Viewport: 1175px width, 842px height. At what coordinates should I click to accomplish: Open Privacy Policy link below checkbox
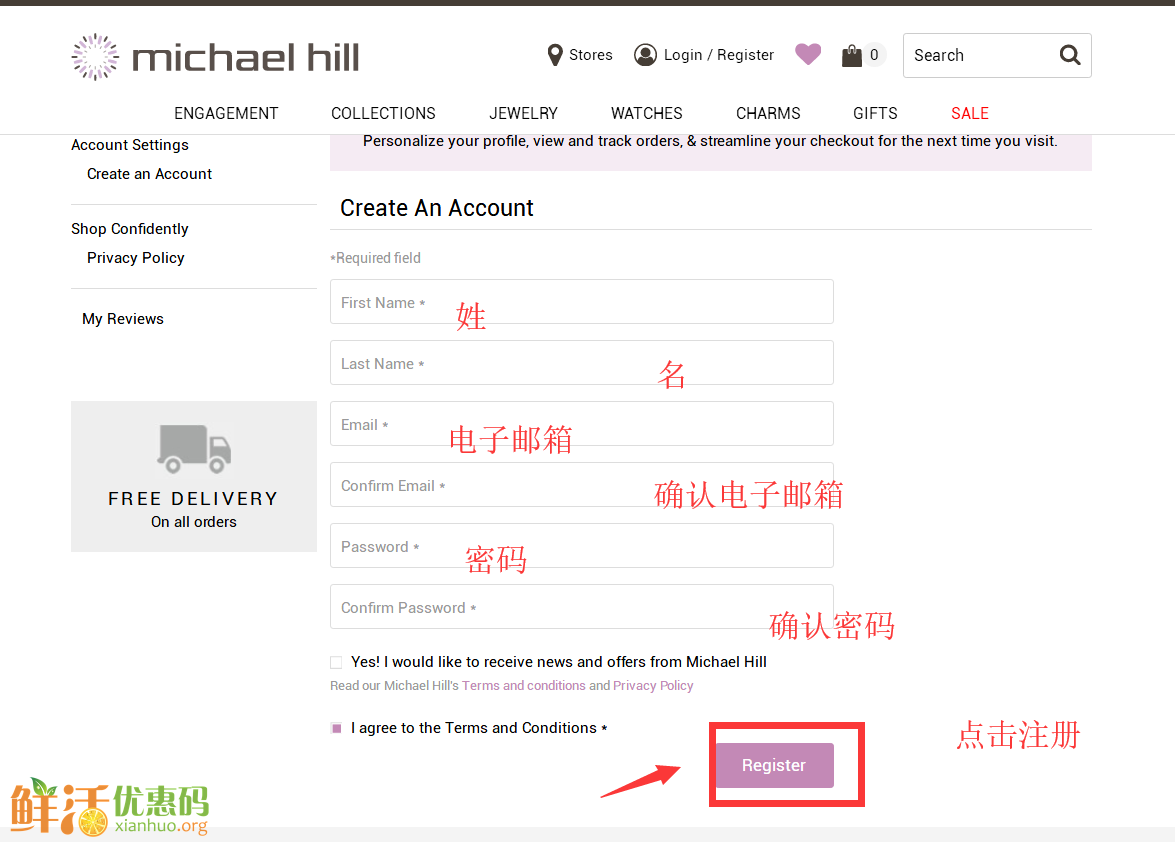click(x=653, y=685)
